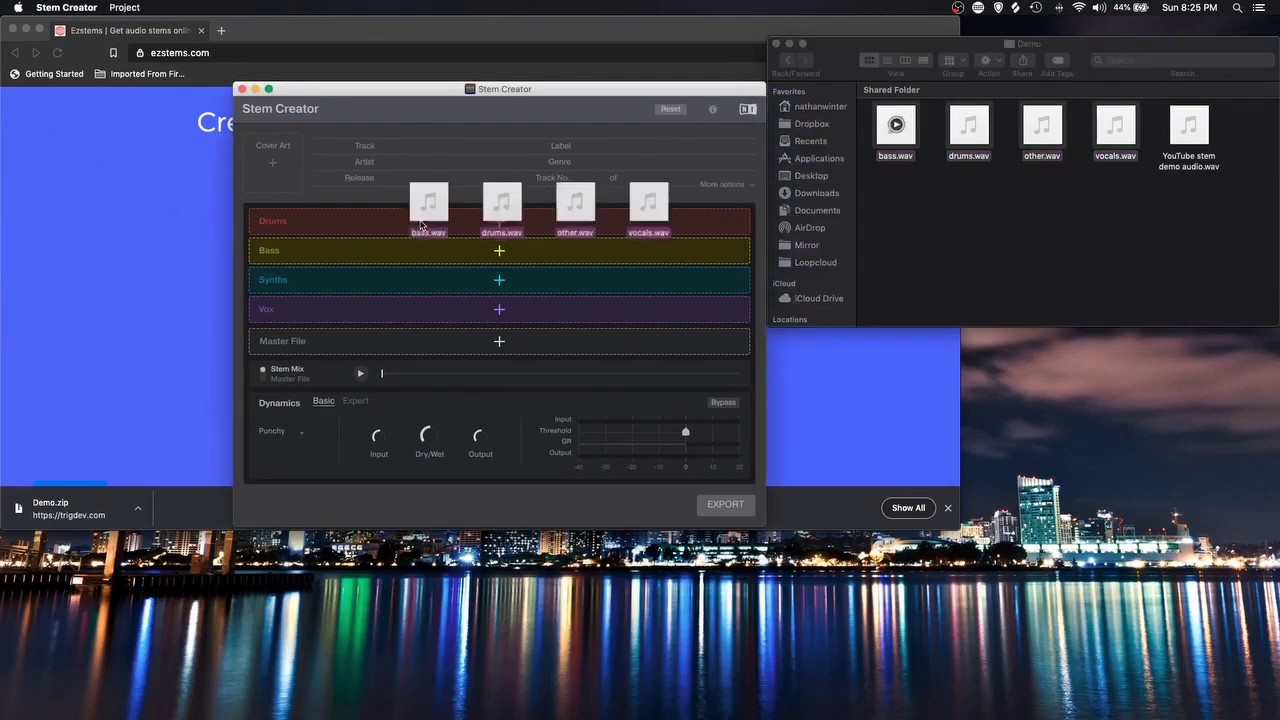Screen dimensions: 1280x720
Task: Click the Release field
Action: coord(359,178)
